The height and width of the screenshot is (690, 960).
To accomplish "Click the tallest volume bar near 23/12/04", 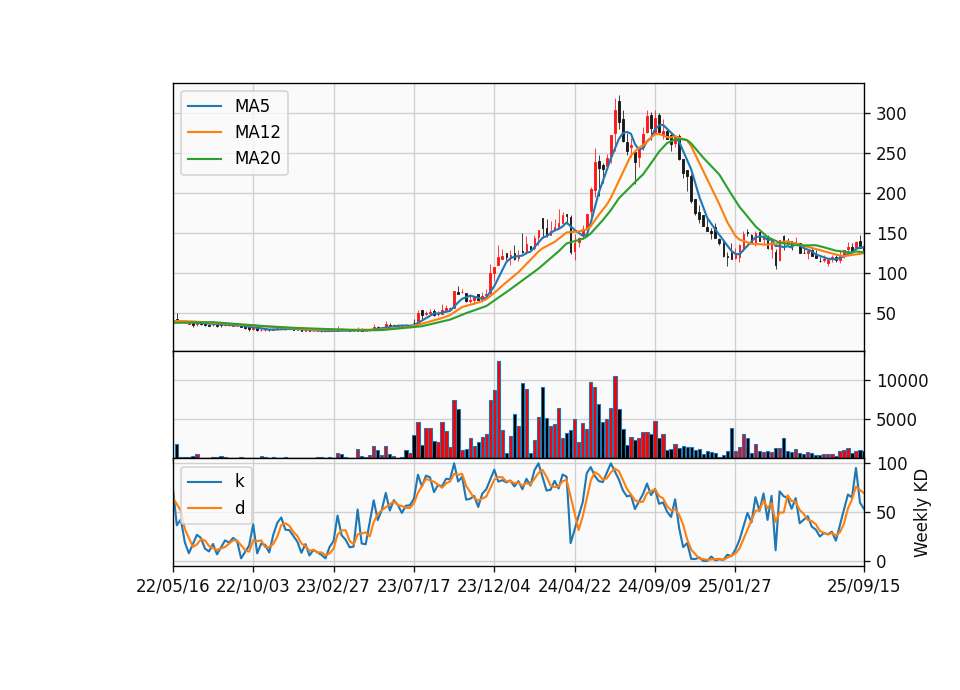I will [499, 410].
